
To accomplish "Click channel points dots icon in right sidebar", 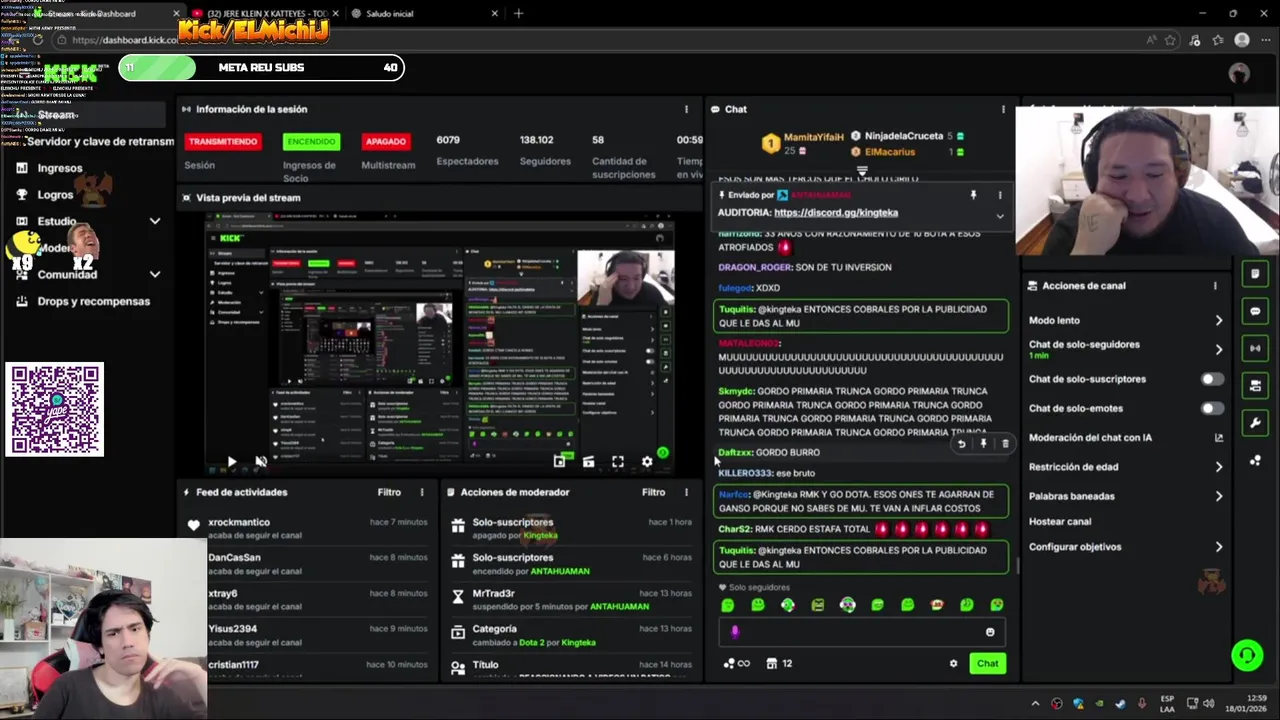I will pyautogui.click(x=1255, y=460).
